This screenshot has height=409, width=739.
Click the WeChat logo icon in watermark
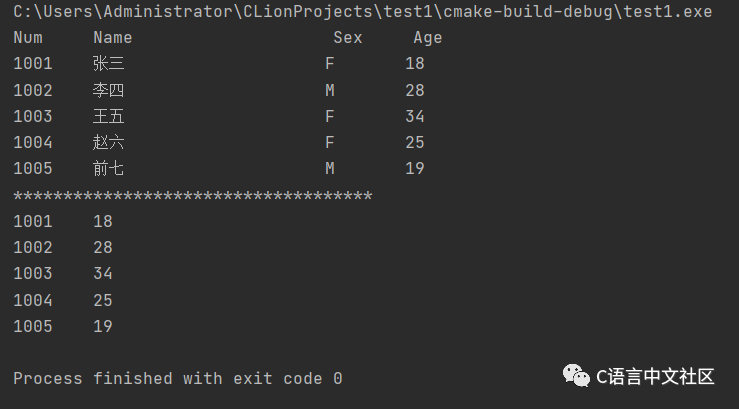[x=576, y=376]
